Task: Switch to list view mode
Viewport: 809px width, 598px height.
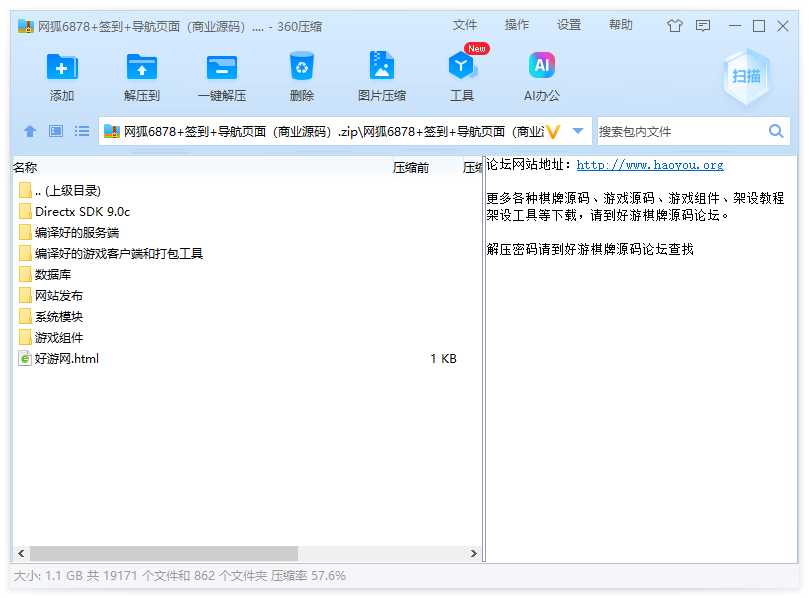Action: tap(82, 131)
